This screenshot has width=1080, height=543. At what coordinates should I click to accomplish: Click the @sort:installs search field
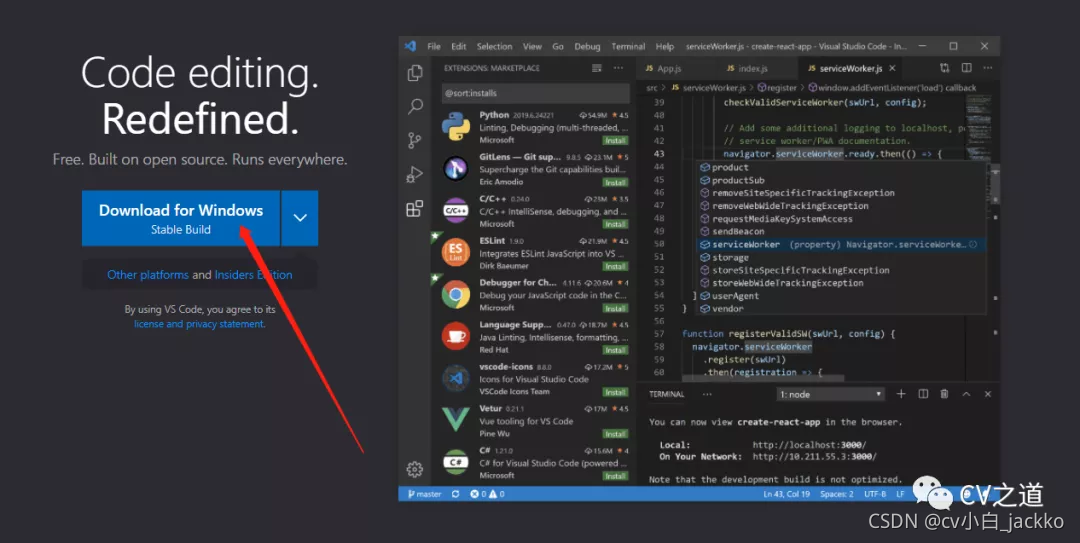tap(535, 93)
